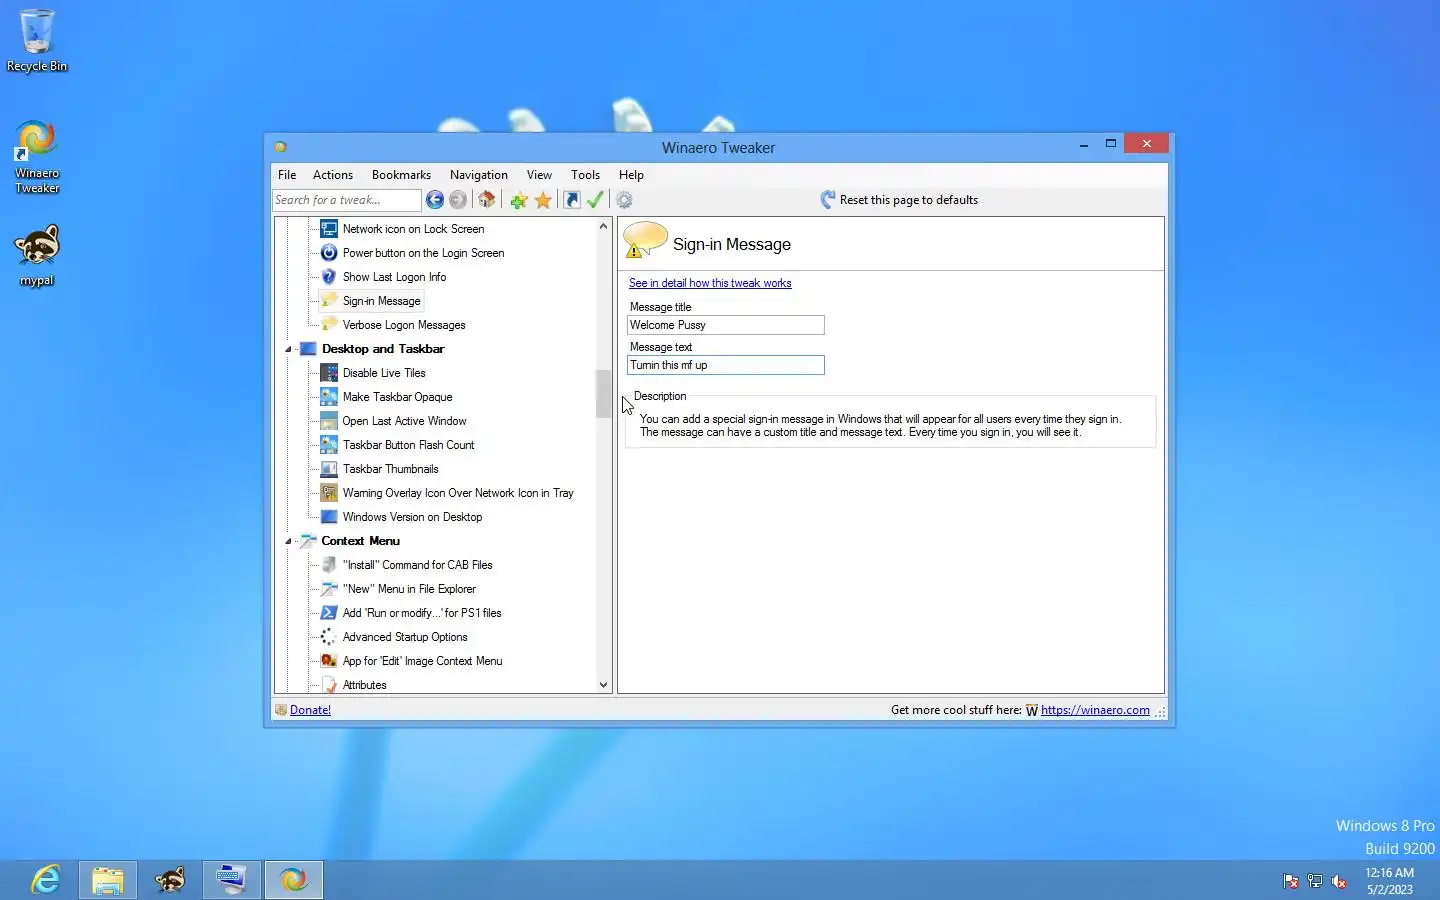1440x900 pixels.
Task: Collapse the Context Menu tree category
Action: [x=289, y=541]
